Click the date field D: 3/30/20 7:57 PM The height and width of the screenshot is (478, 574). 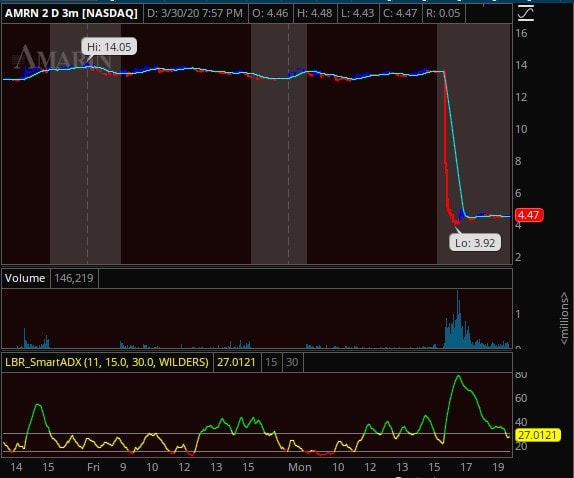point(195,14)
